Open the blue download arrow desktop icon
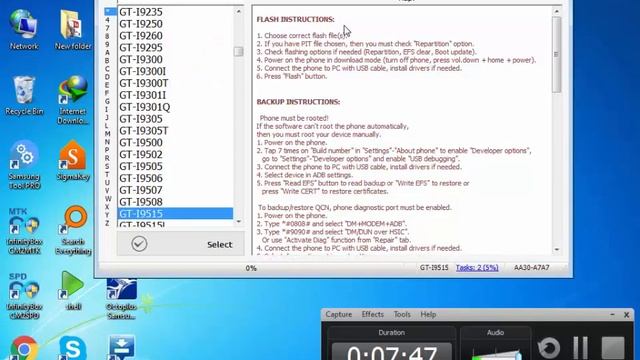640x360 pixels. click(x=121, y=348)
